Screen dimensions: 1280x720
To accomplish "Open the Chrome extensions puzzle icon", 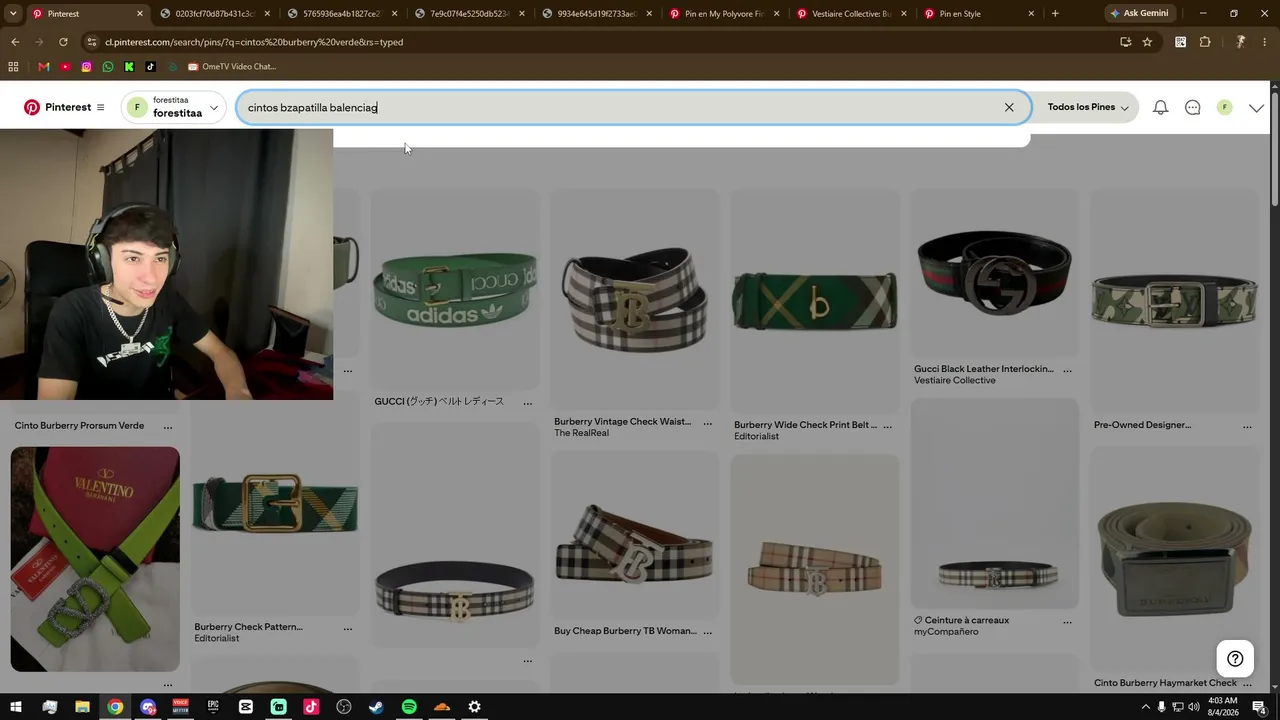I will (x=1205, y=42).
